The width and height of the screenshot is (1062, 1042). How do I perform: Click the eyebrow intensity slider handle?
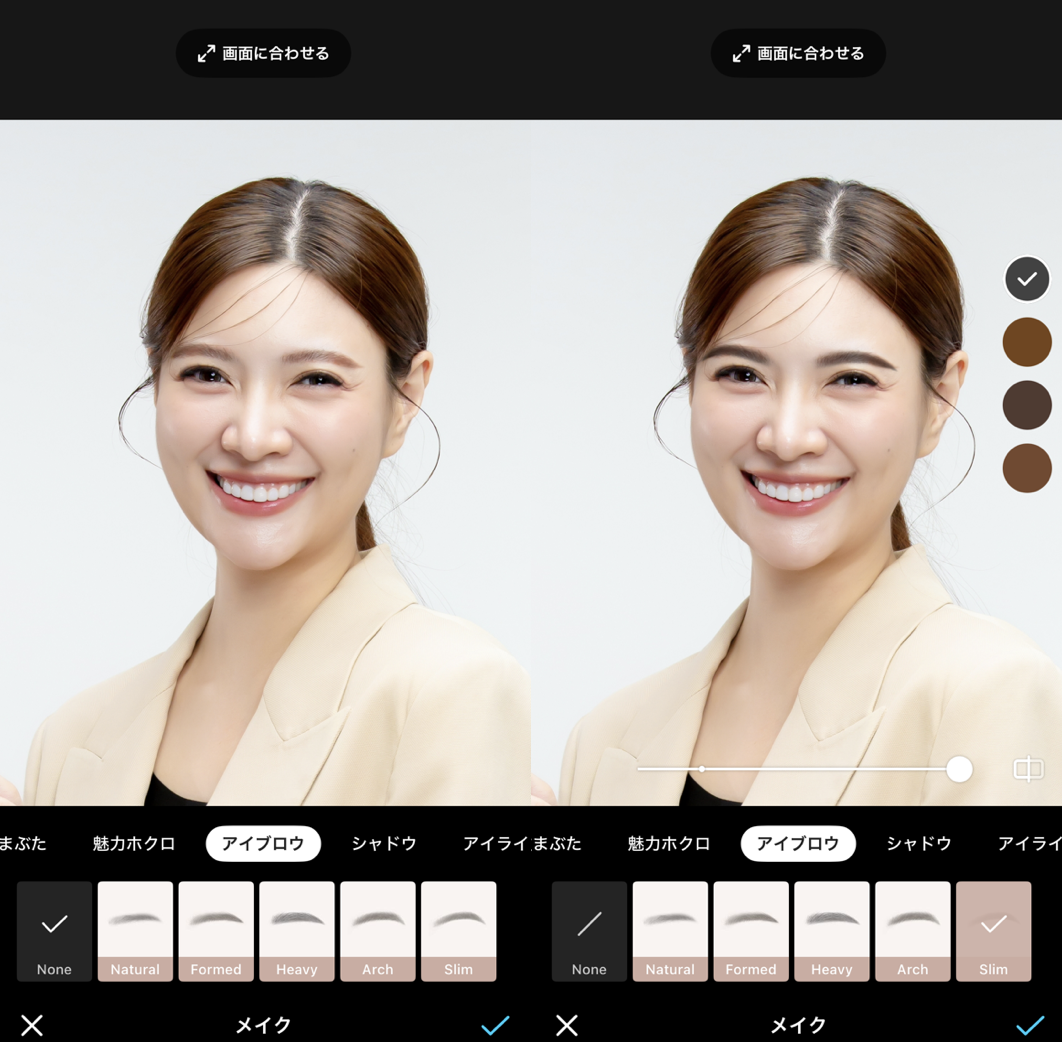pyautogui.click(x=959, y=769)
